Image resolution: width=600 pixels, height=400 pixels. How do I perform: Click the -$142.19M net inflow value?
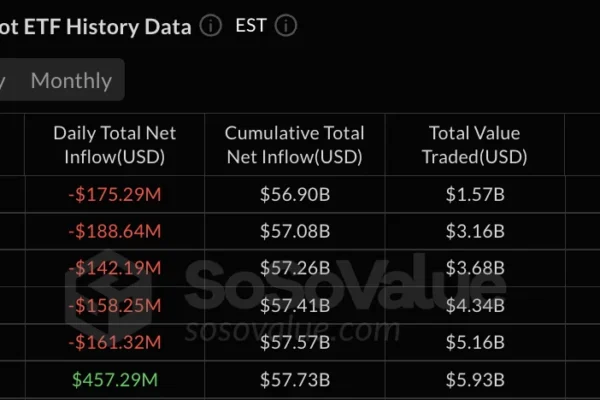click(114, 269)
